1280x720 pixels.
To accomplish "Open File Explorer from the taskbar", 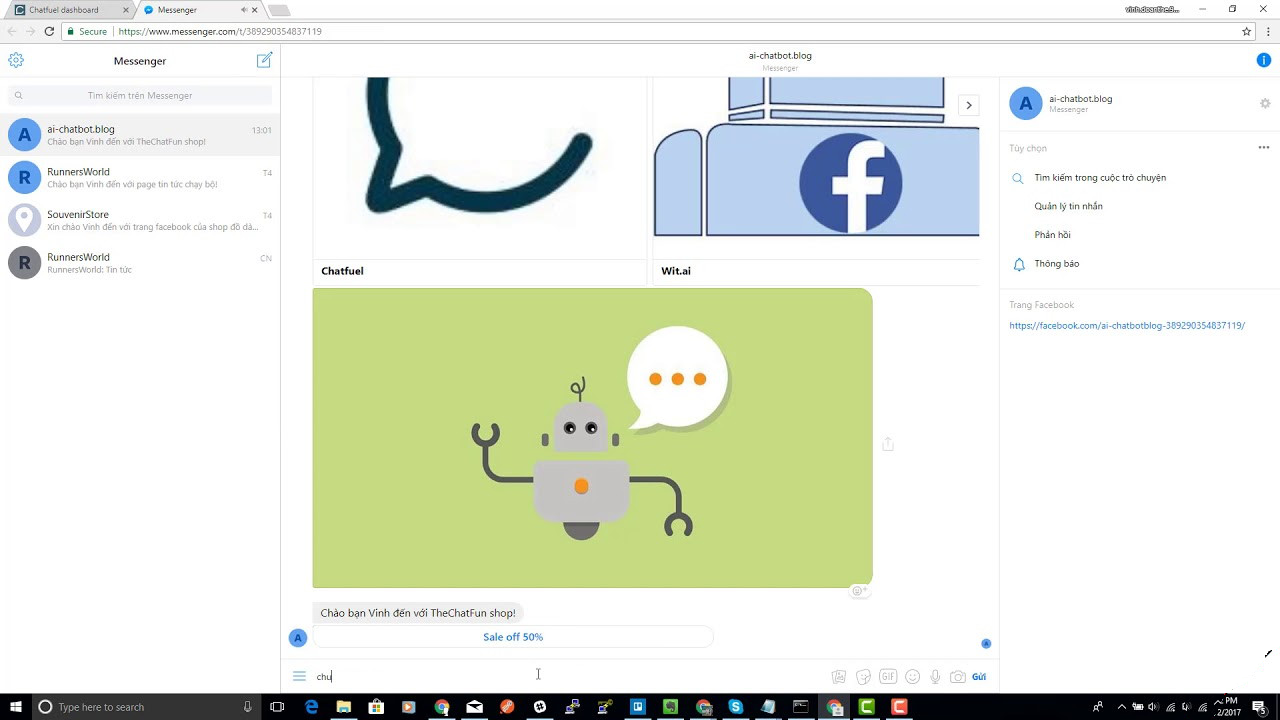I will pos(343,707).
